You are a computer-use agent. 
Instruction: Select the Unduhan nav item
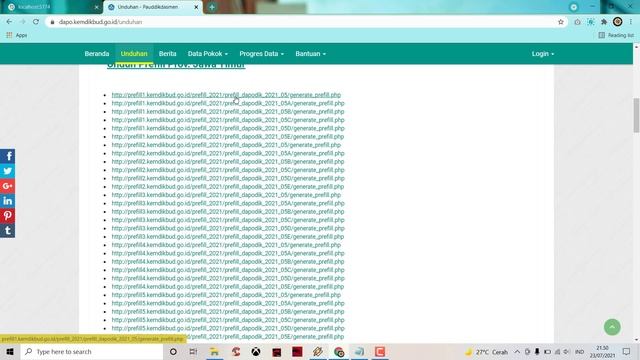[x=134, y=54]
